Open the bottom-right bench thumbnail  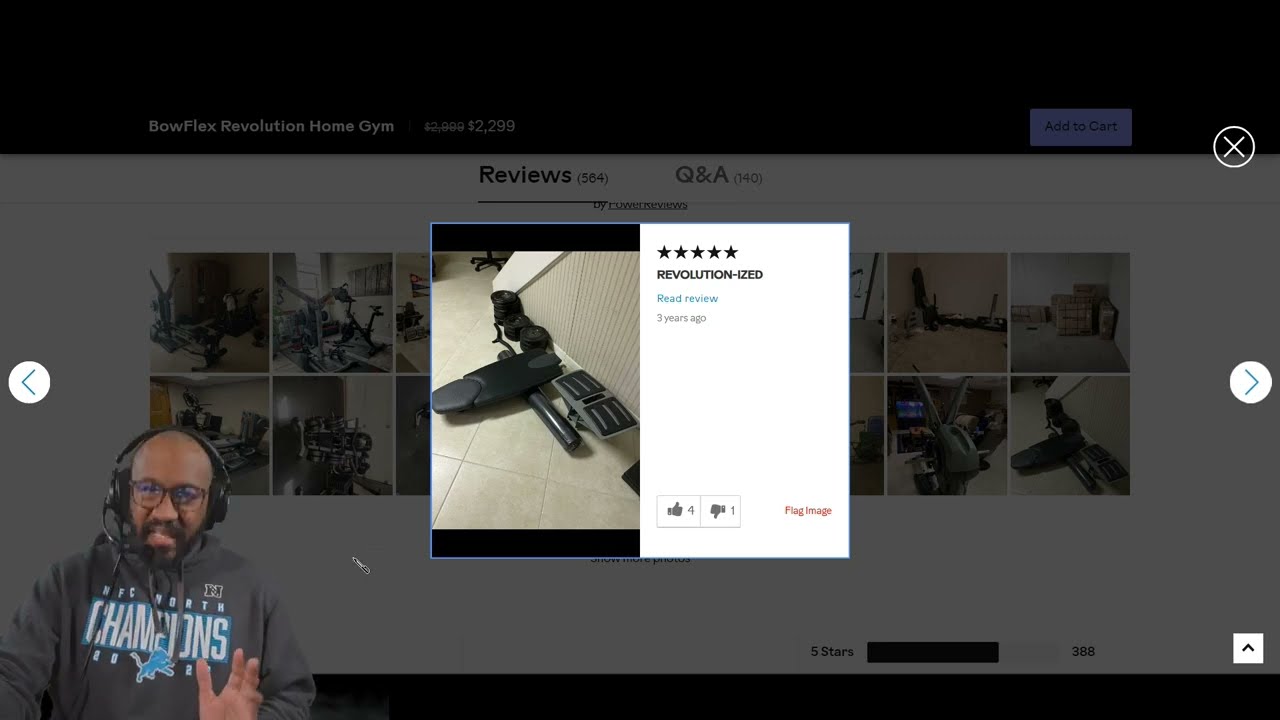click(1070, 435)
